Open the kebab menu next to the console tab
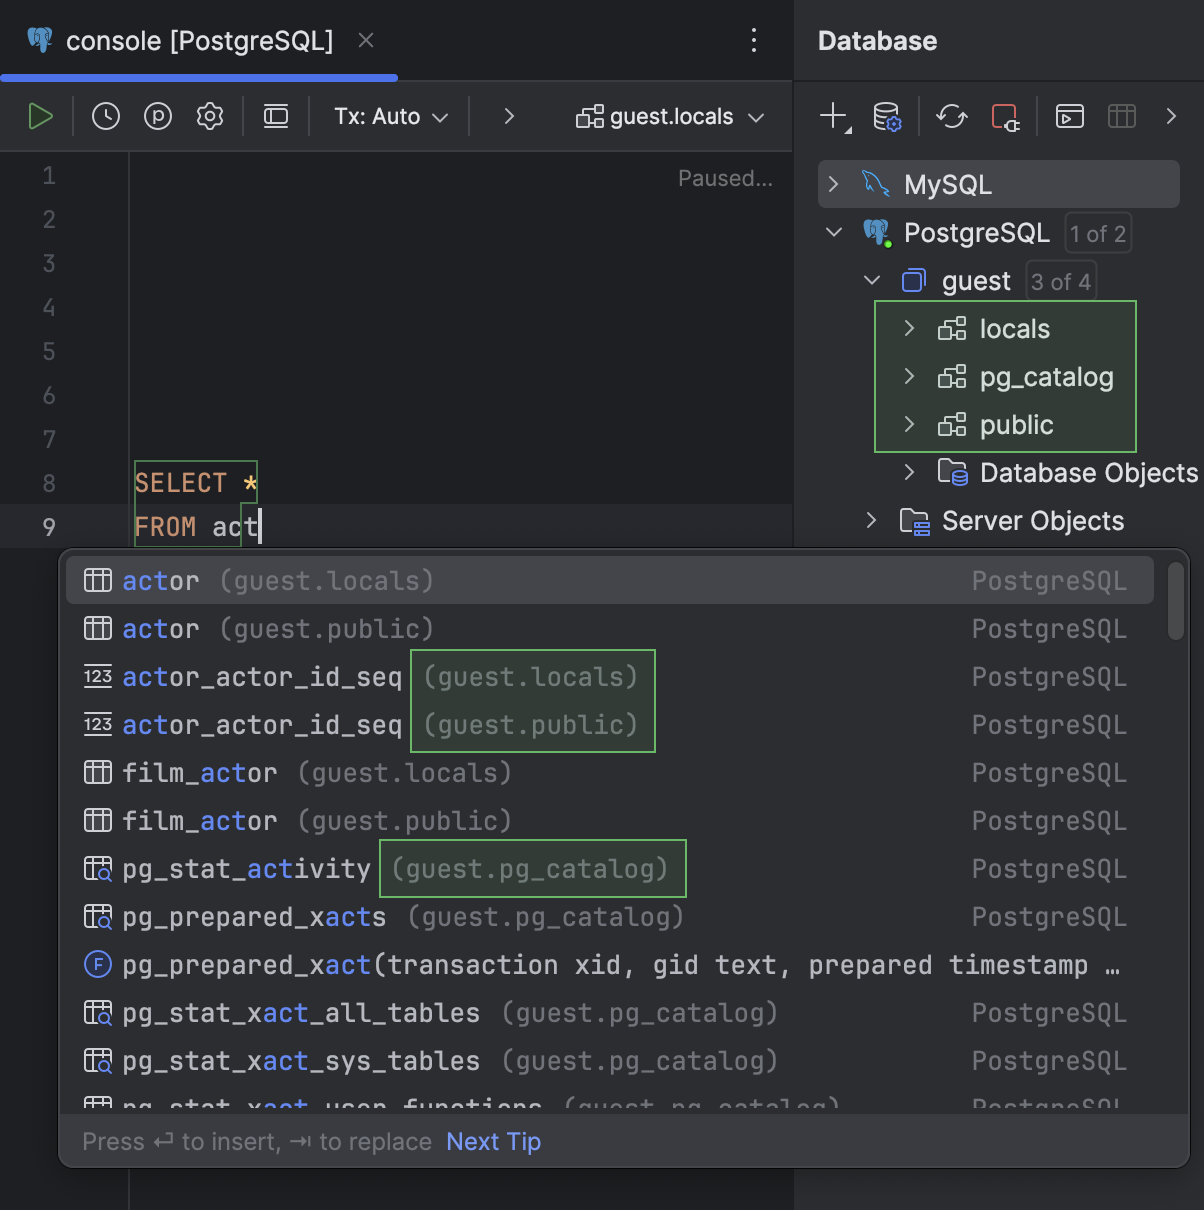 click(753, 40)
